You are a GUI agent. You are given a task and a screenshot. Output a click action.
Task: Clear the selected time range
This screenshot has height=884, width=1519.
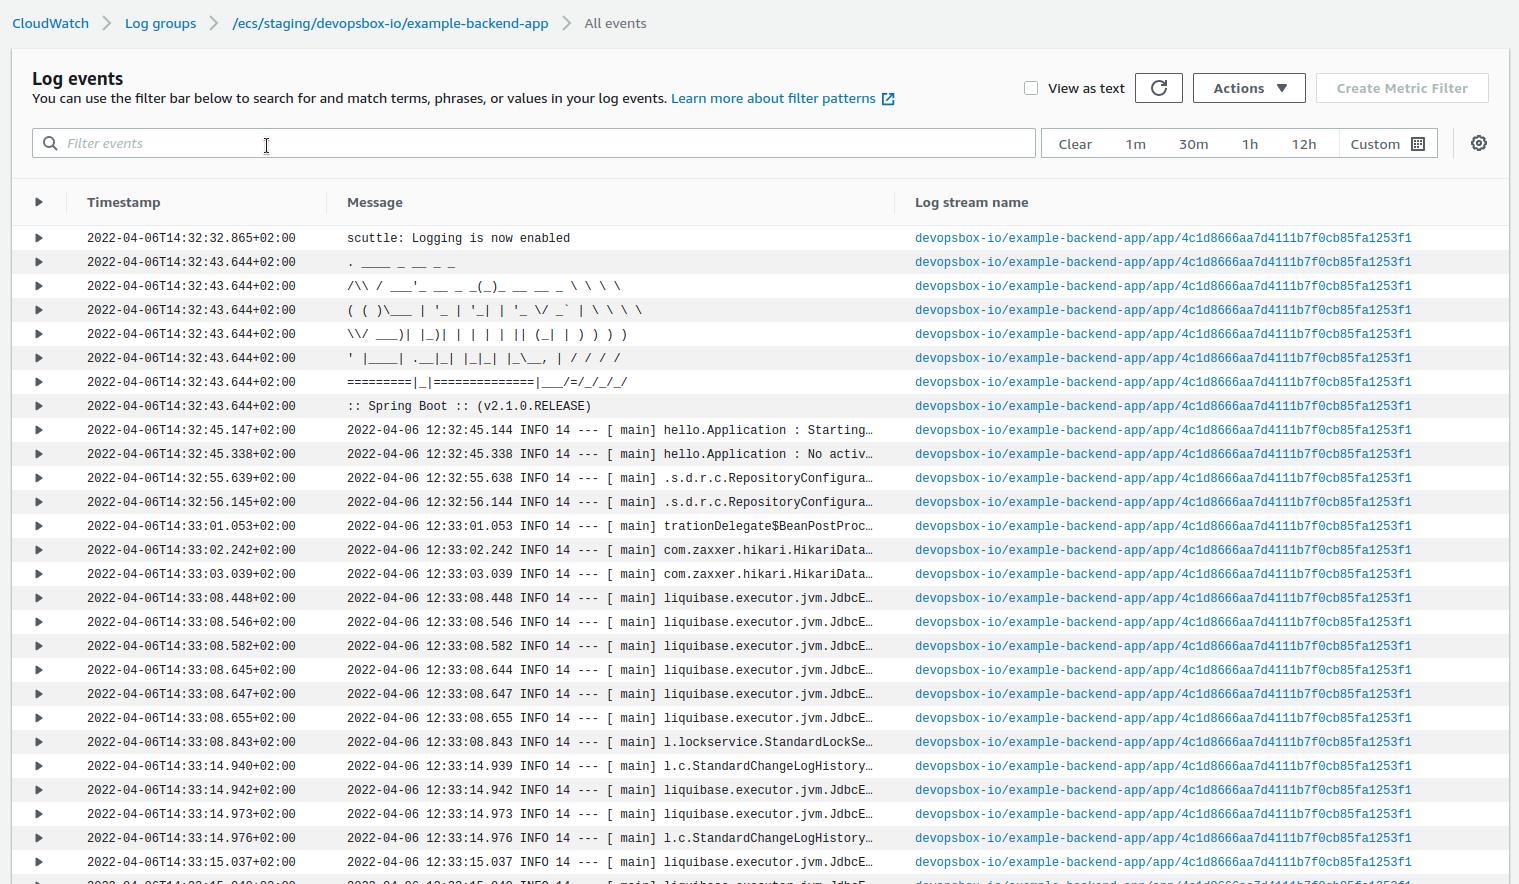click(x=1075, y=143)
